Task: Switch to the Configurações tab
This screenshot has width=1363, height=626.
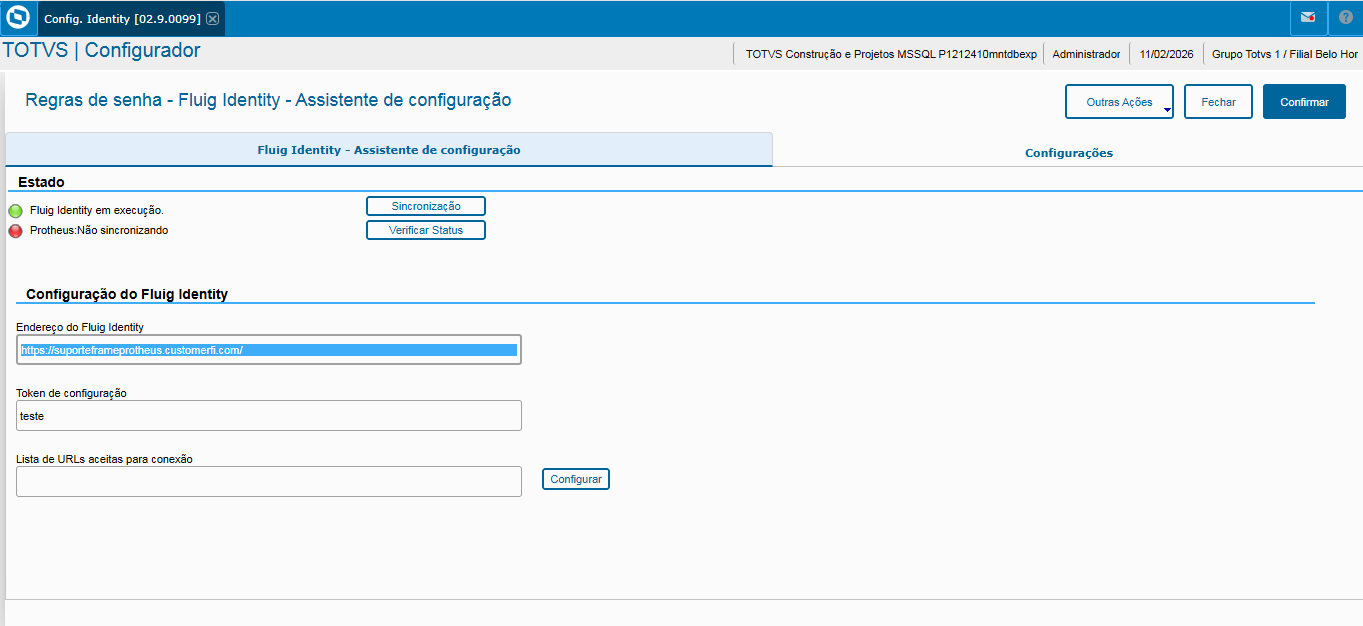Action: 1068,153
